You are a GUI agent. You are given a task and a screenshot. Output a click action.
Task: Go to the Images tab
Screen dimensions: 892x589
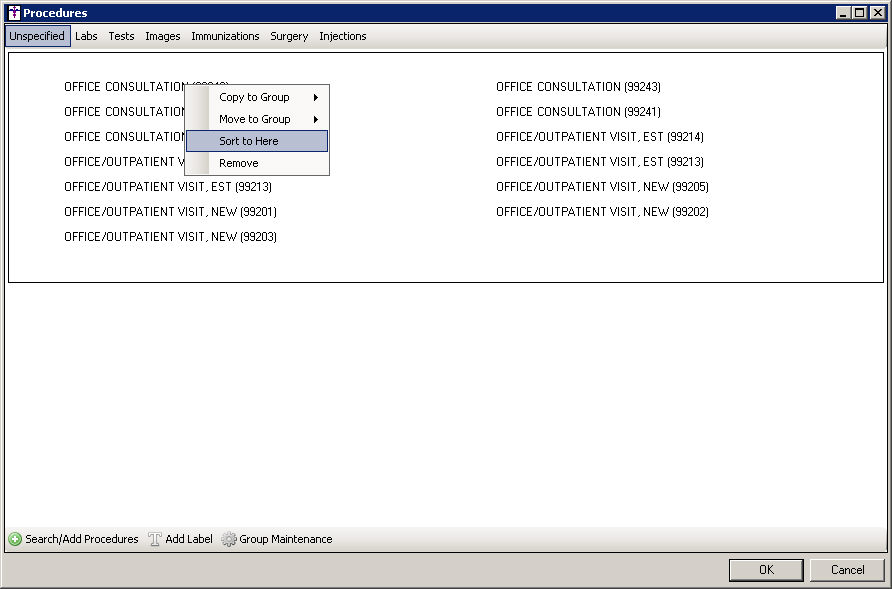coord(163,36)
